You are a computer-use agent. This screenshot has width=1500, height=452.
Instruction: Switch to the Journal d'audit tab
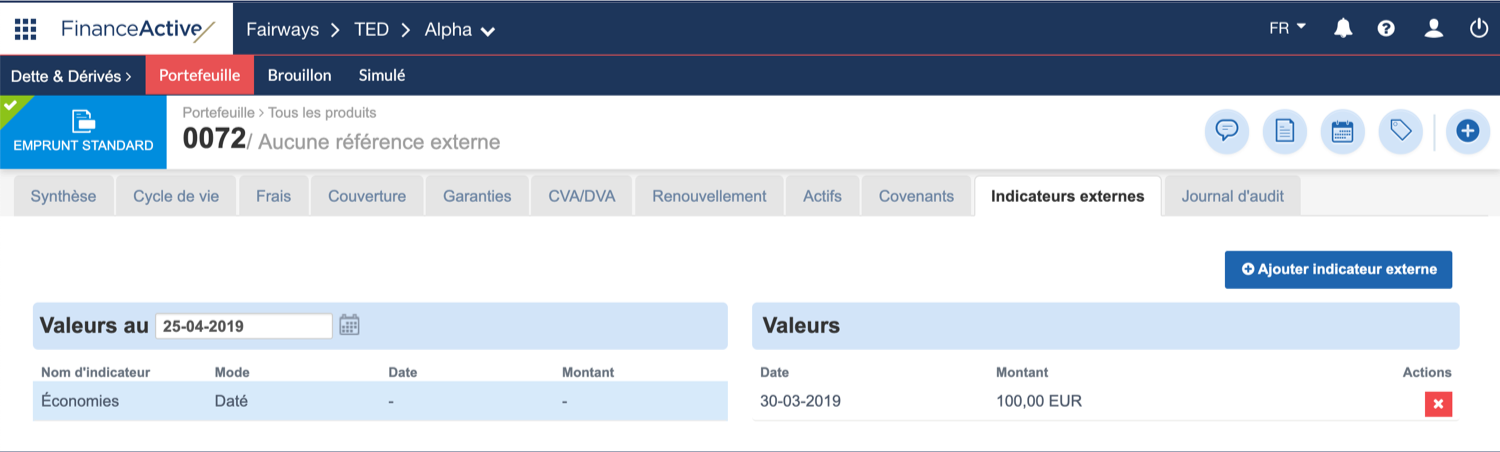click(x=1232, y=196)
